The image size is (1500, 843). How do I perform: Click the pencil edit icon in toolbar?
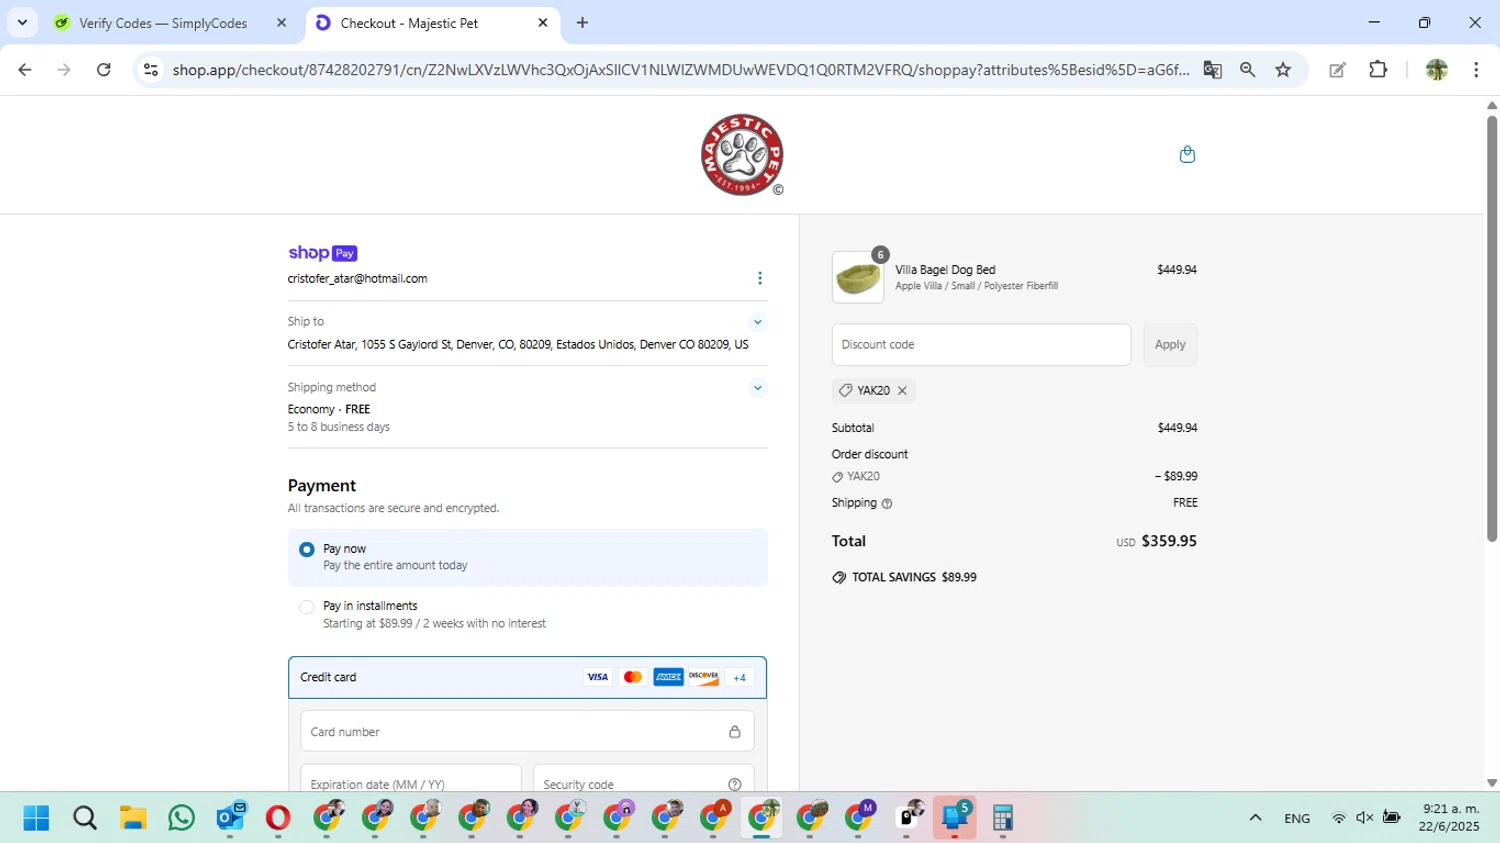(1337, 70)
